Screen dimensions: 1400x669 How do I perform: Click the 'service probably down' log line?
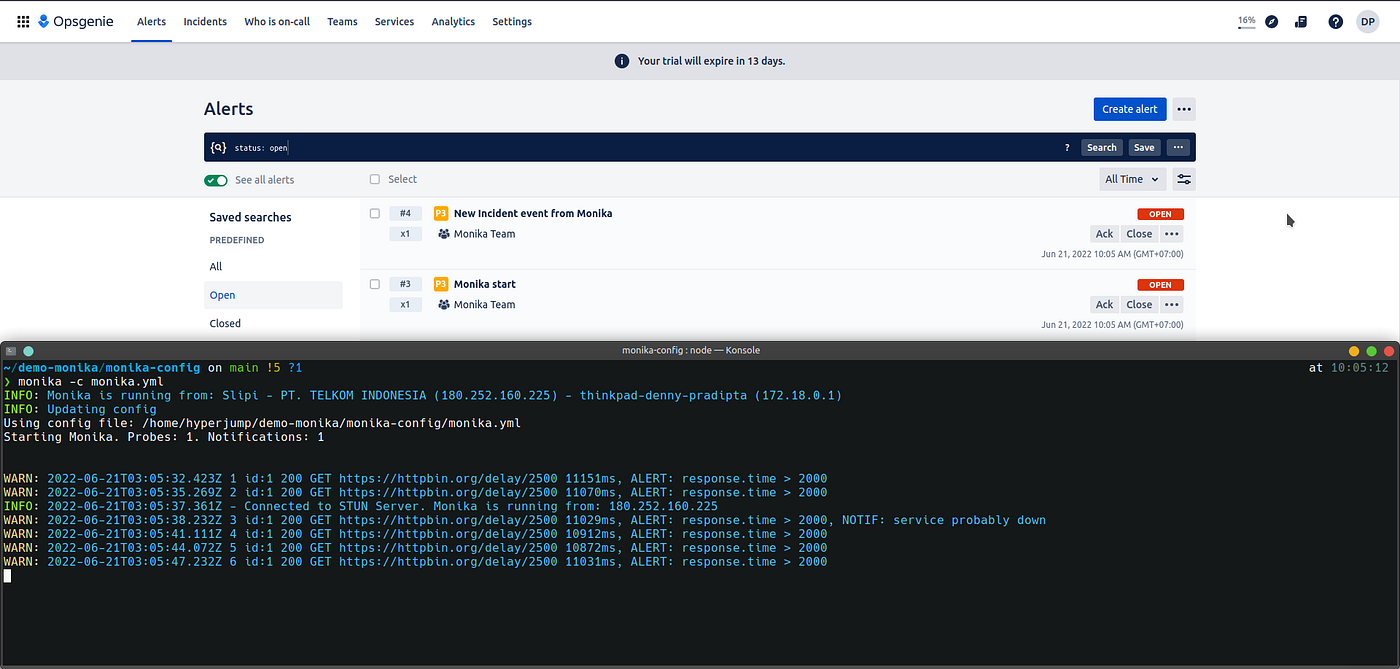(524, 520)
